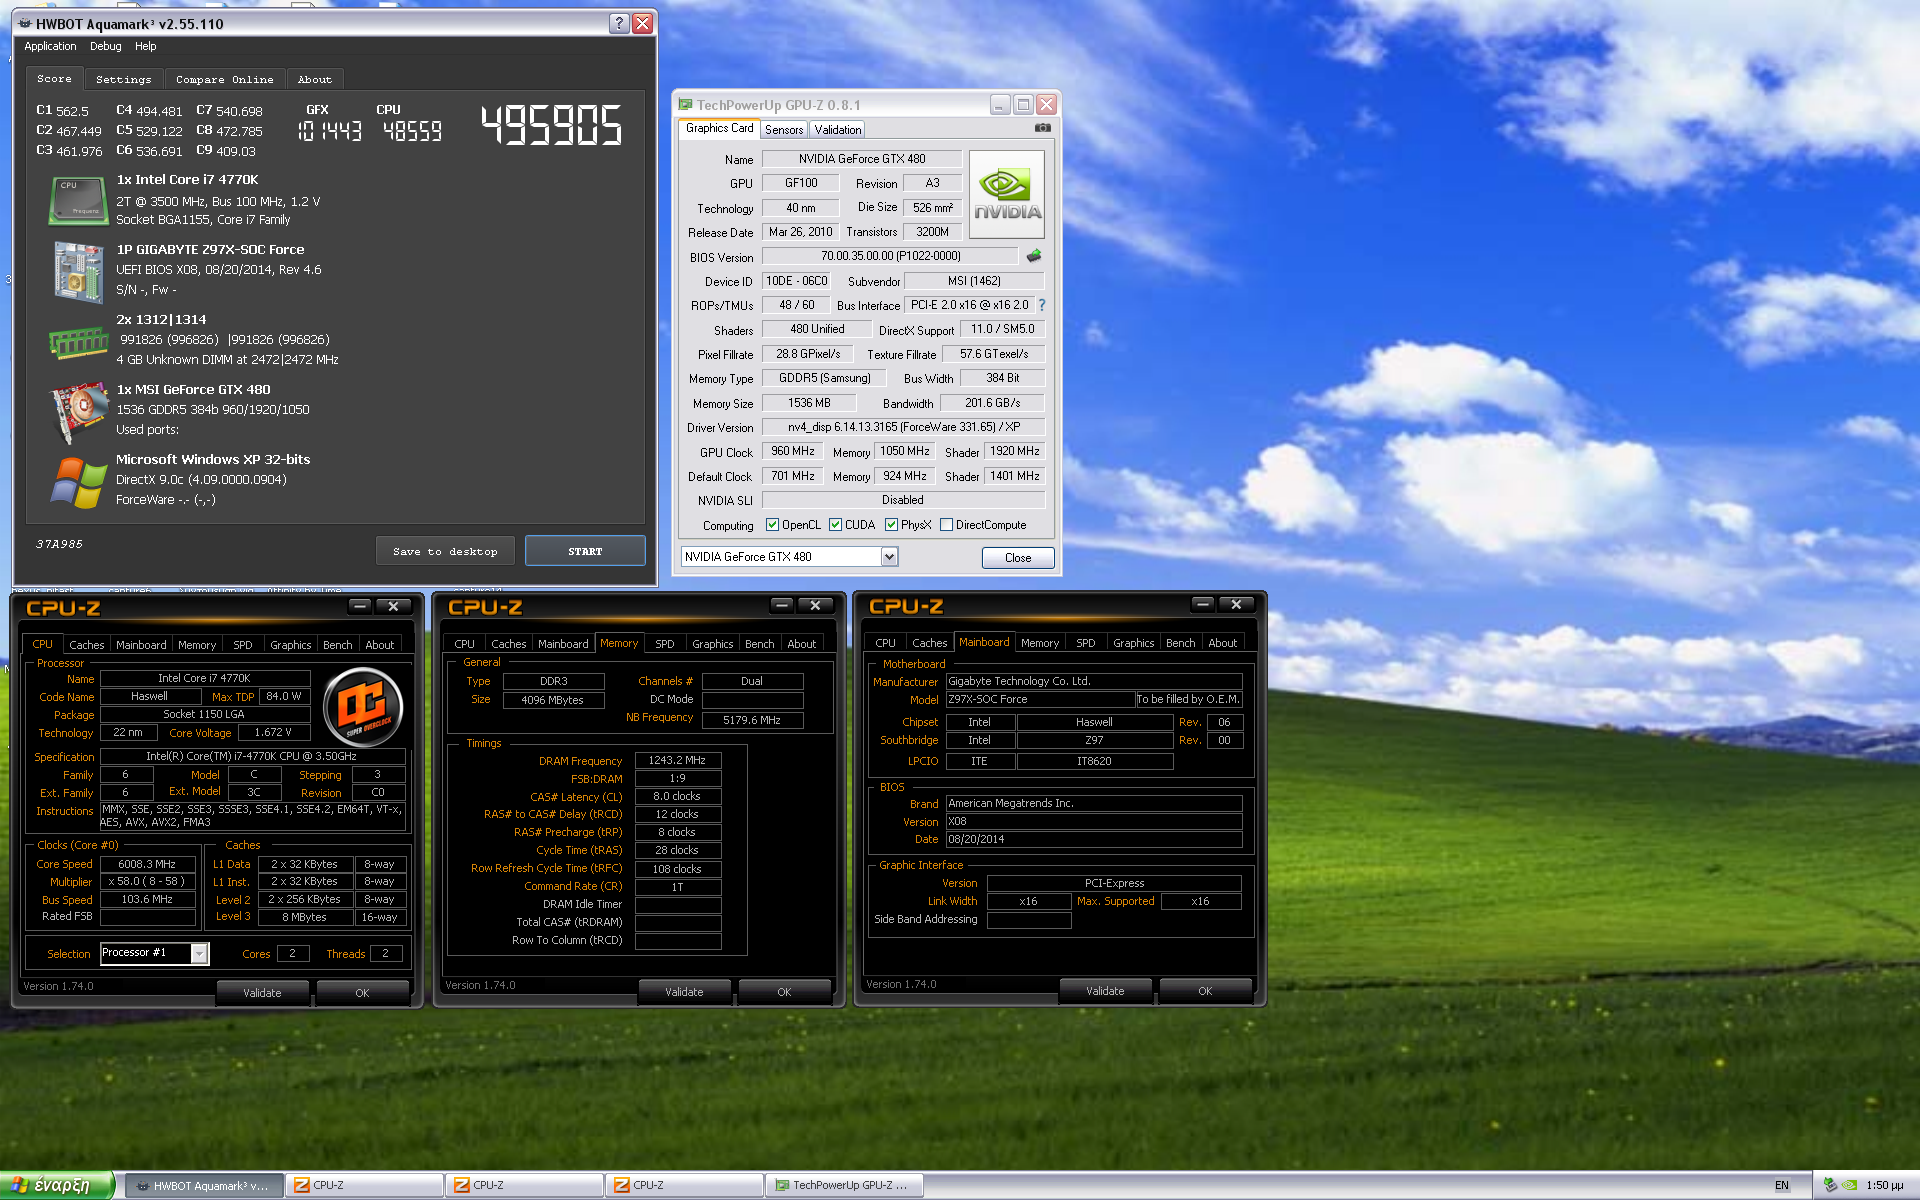This screenshot has height=1200, width=1920.
Task: Click the motherboard icon in Aquamark
Action: coord(78,271)
